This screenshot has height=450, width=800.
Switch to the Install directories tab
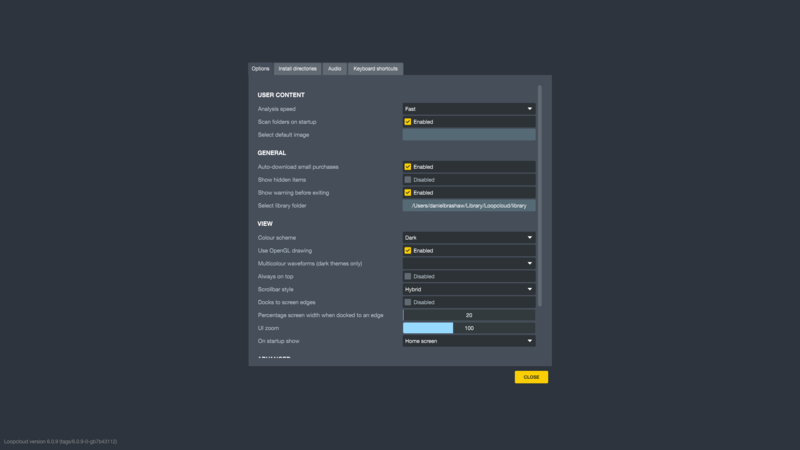click(x=297, y=69)
